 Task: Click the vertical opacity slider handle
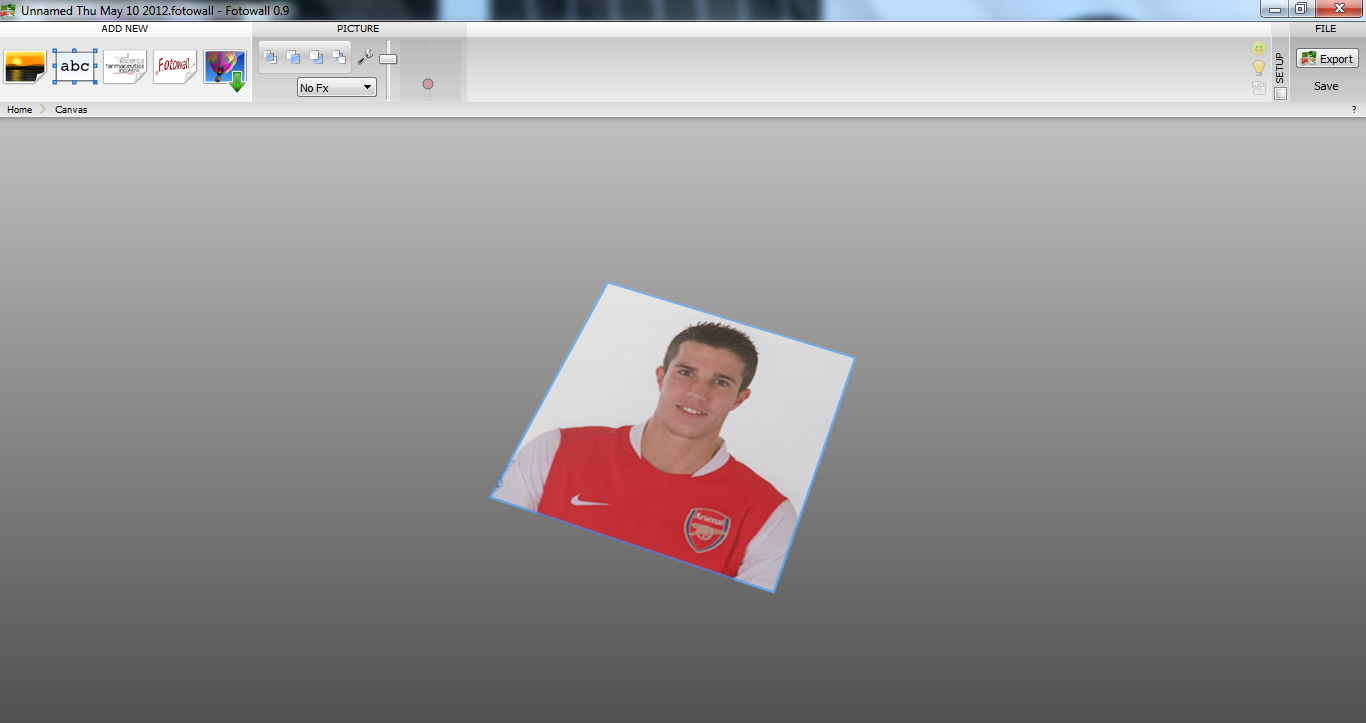click(x=388, y=59)
